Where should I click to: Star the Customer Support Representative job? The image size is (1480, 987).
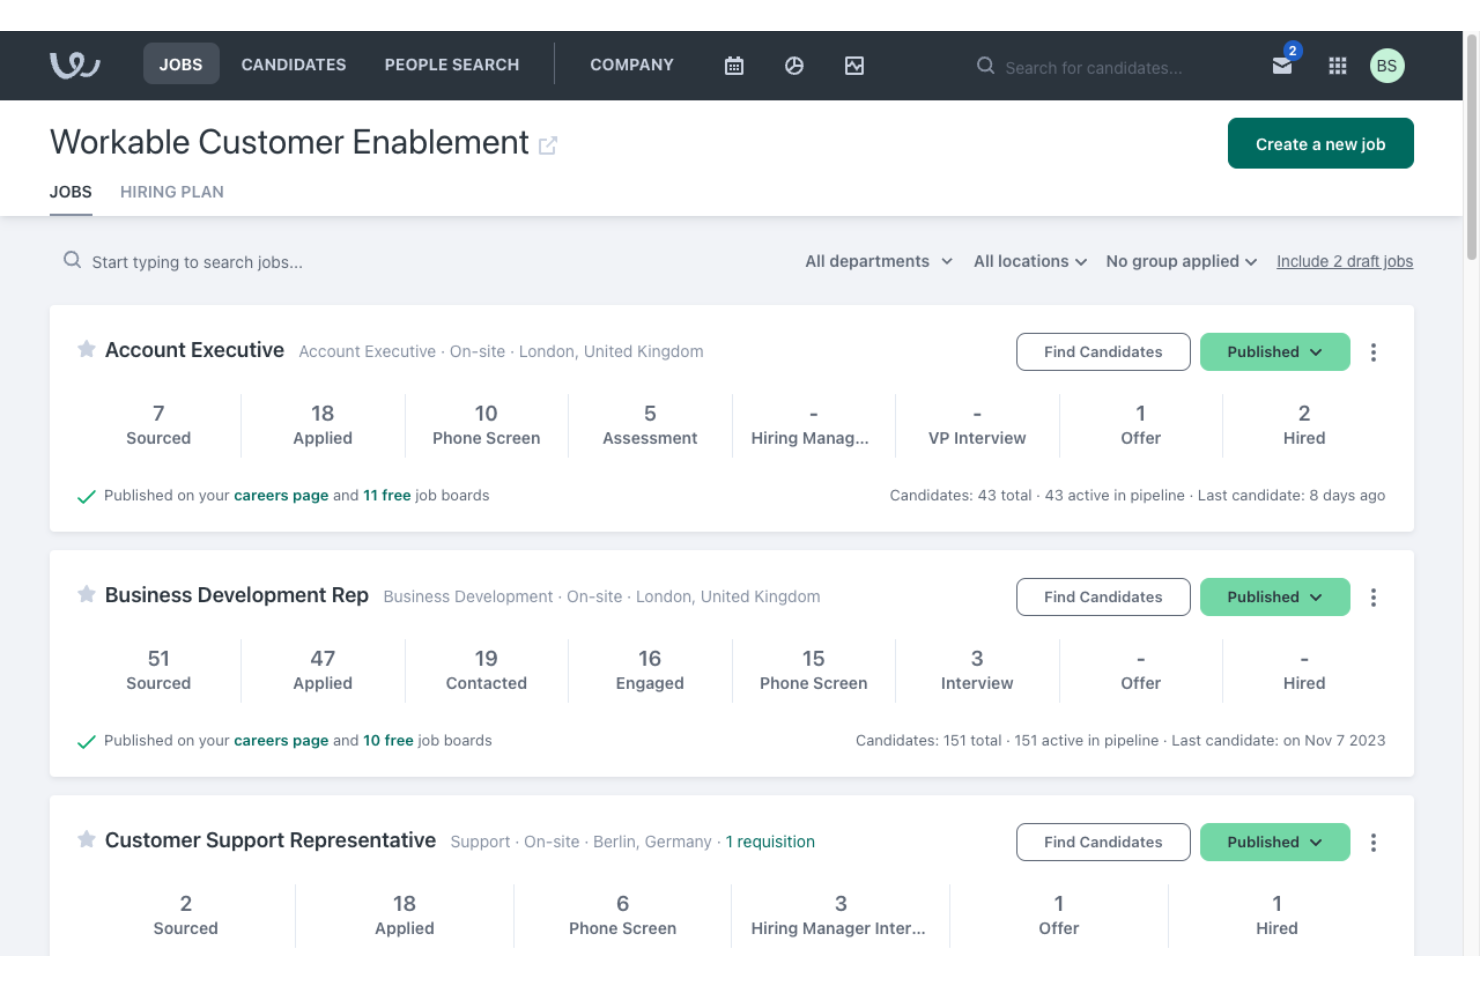87,840
